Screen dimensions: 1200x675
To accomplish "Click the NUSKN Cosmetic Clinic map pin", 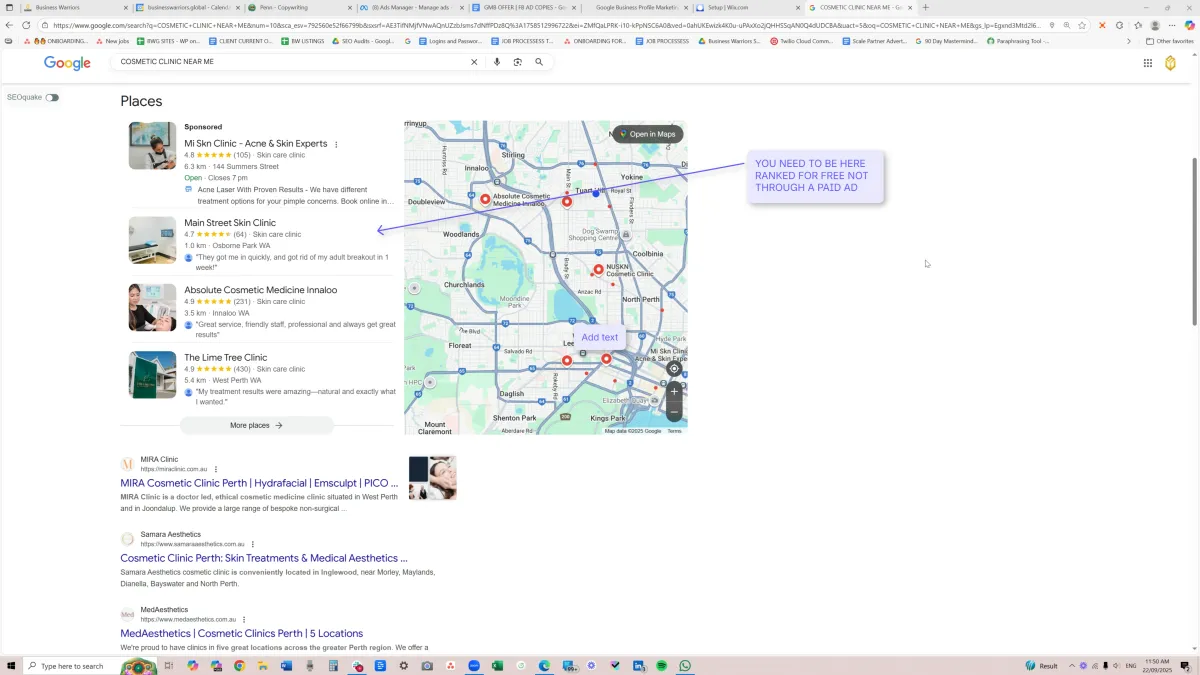I will point(599,269).
